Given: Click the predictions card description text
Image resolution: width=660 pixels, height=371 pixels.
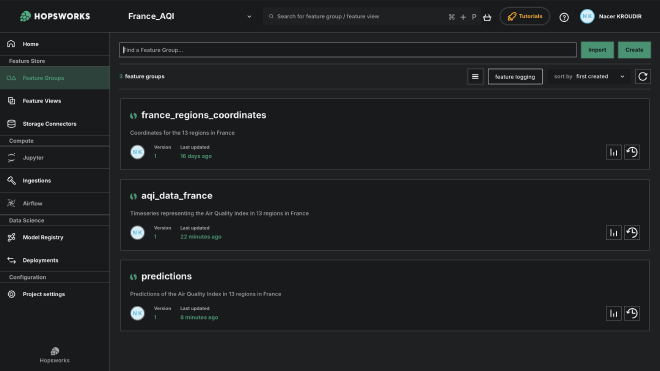Looking at the screenshot, I should pyautogui.click(x=205, y=294).
